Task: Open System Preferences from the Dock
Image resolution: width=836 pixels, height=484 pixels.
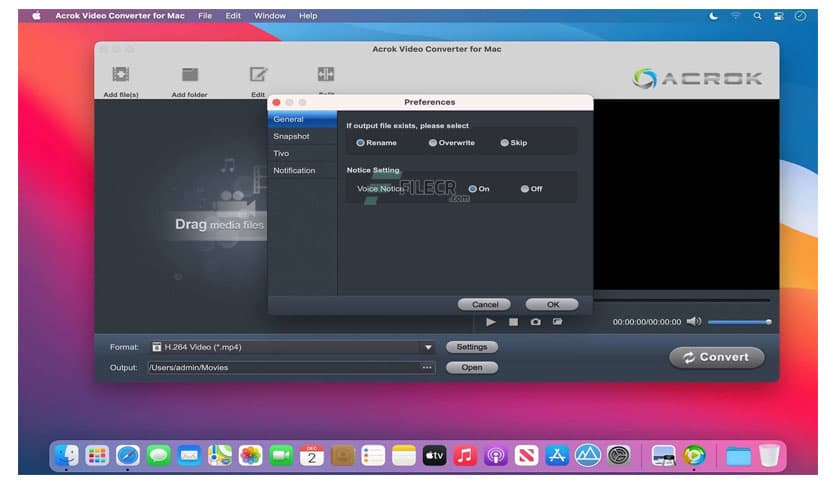Action: (x=618, y=456)
